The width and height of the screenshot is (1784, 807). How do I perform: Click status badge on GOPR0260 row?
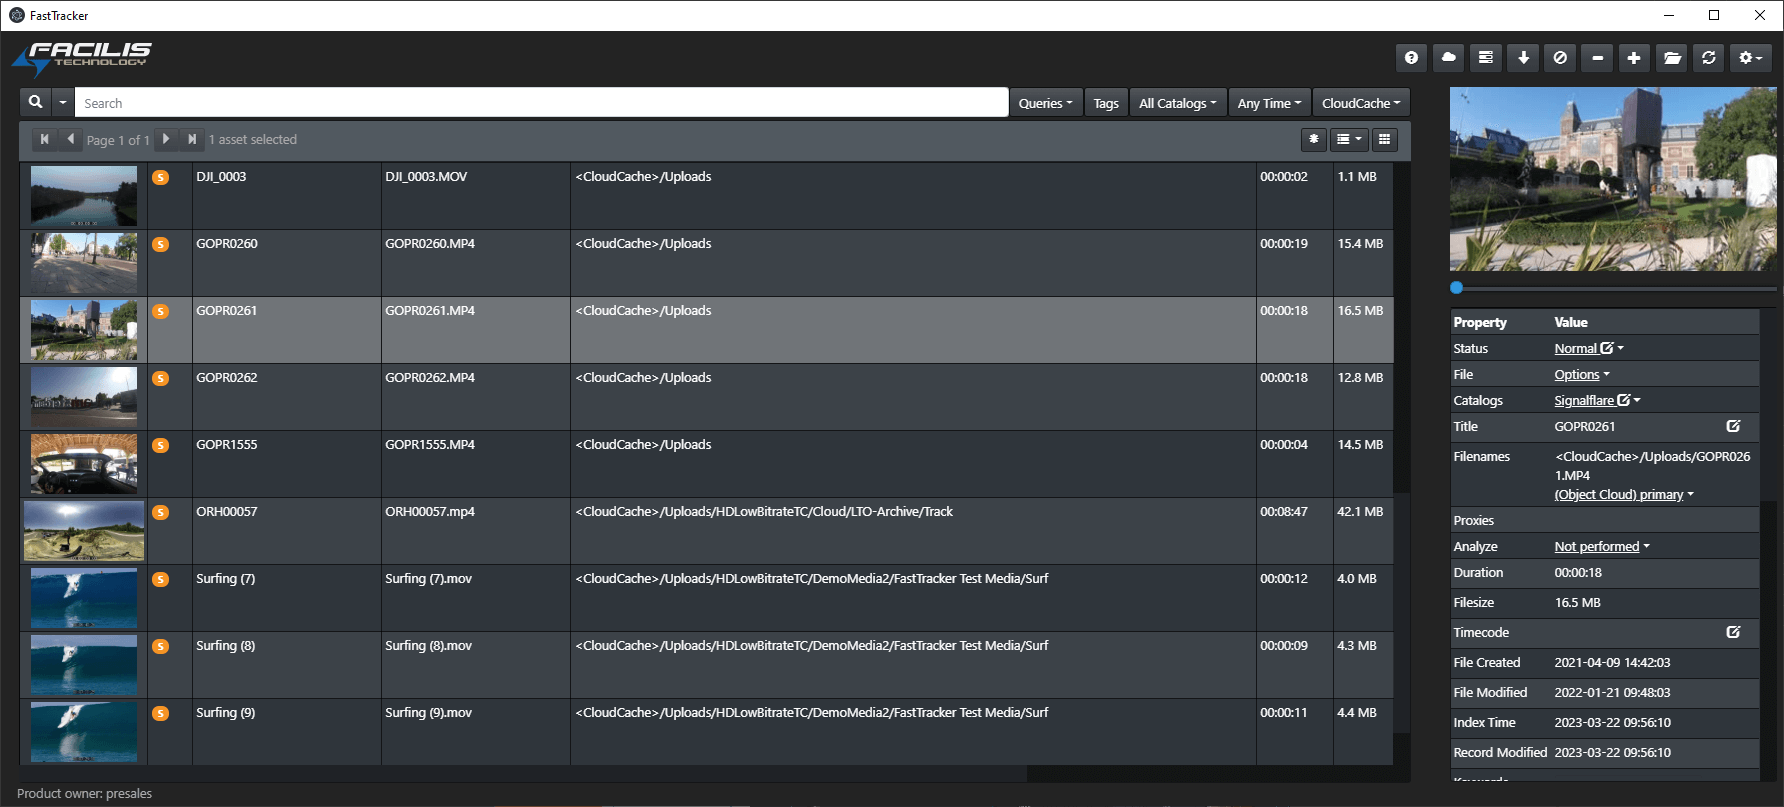pos(160,244)
